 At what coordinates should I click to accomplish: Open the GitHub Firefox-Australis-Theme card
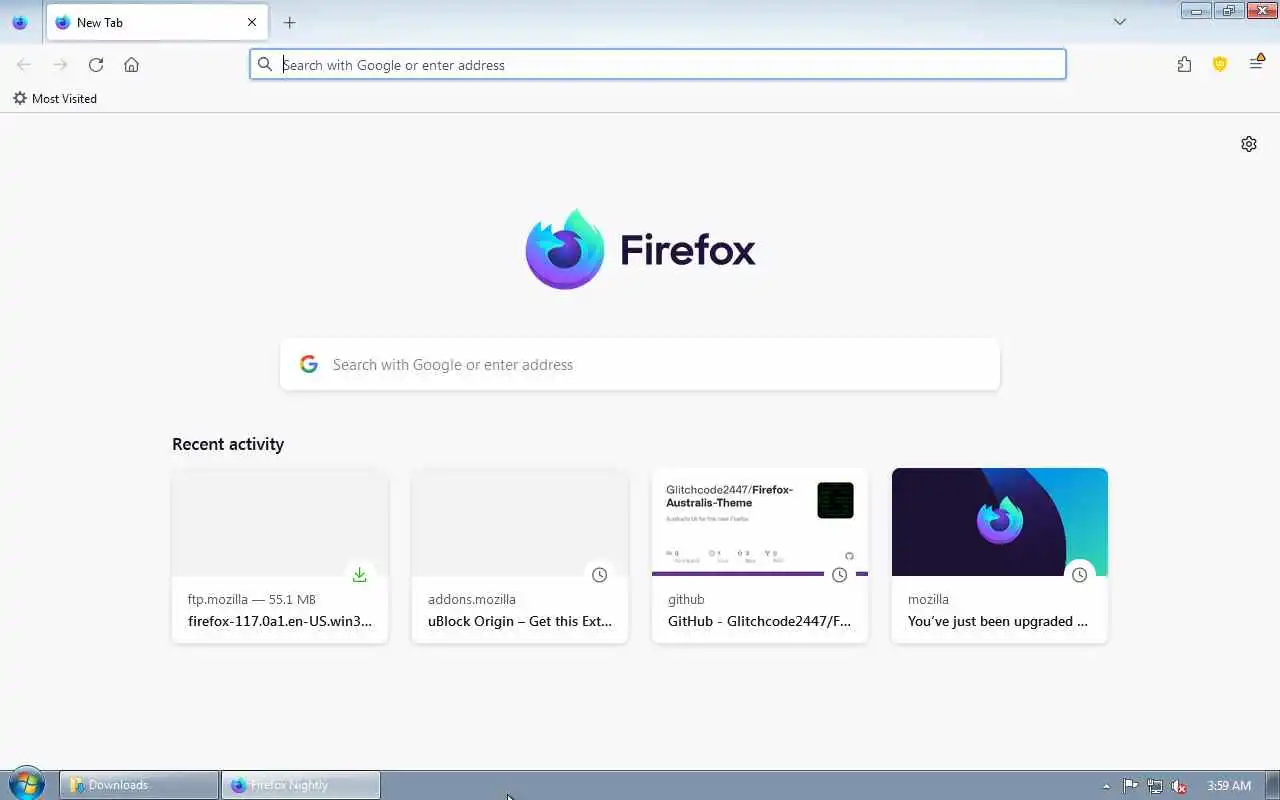(760, 555)
